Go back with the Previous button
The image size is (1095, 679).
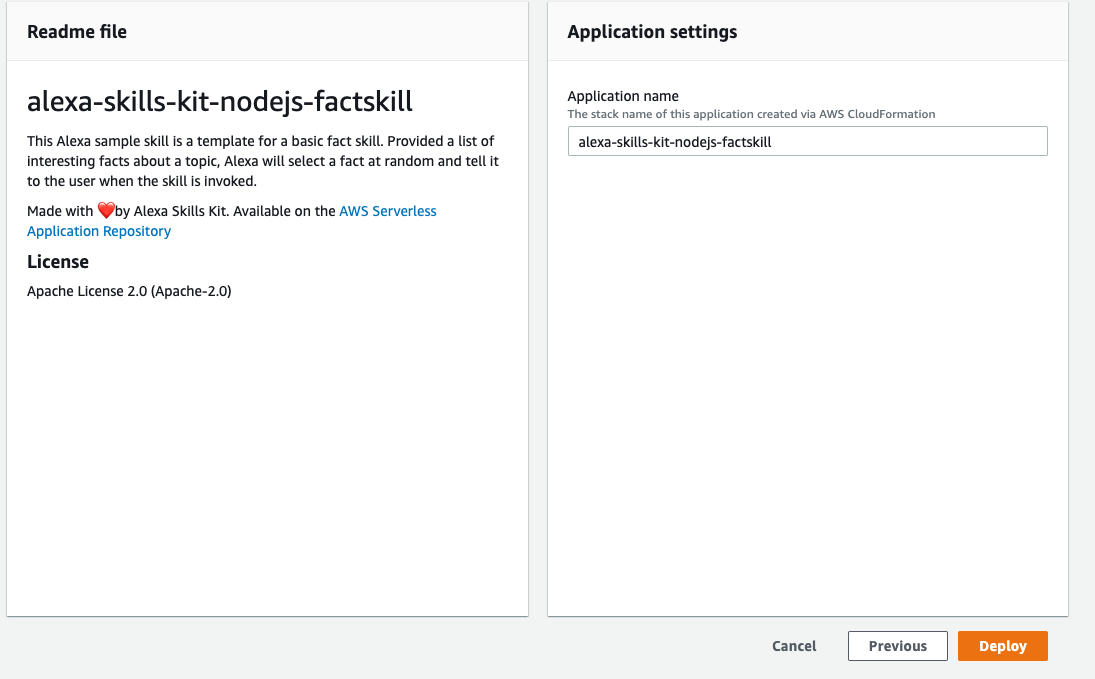pyautogui.click(x=897, y=645)
